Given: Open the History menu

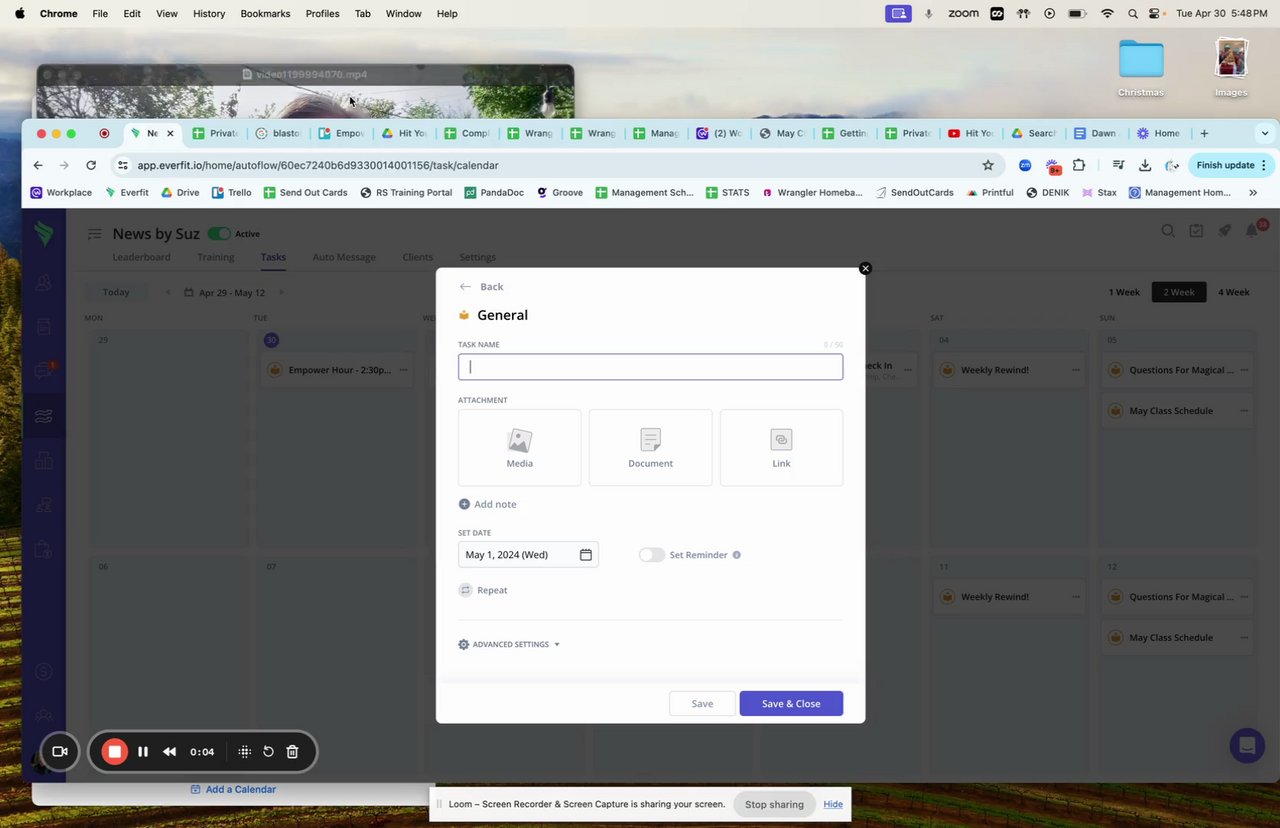Looking at the screenshot, I should pos(209,13).
